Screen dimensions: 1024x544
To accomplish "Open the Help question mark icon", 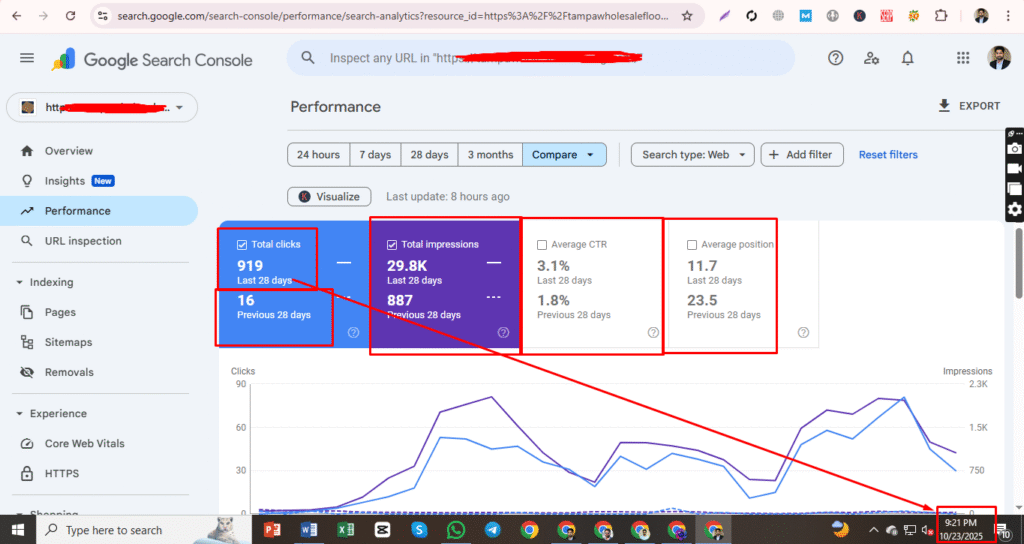I will coord(835,58).
